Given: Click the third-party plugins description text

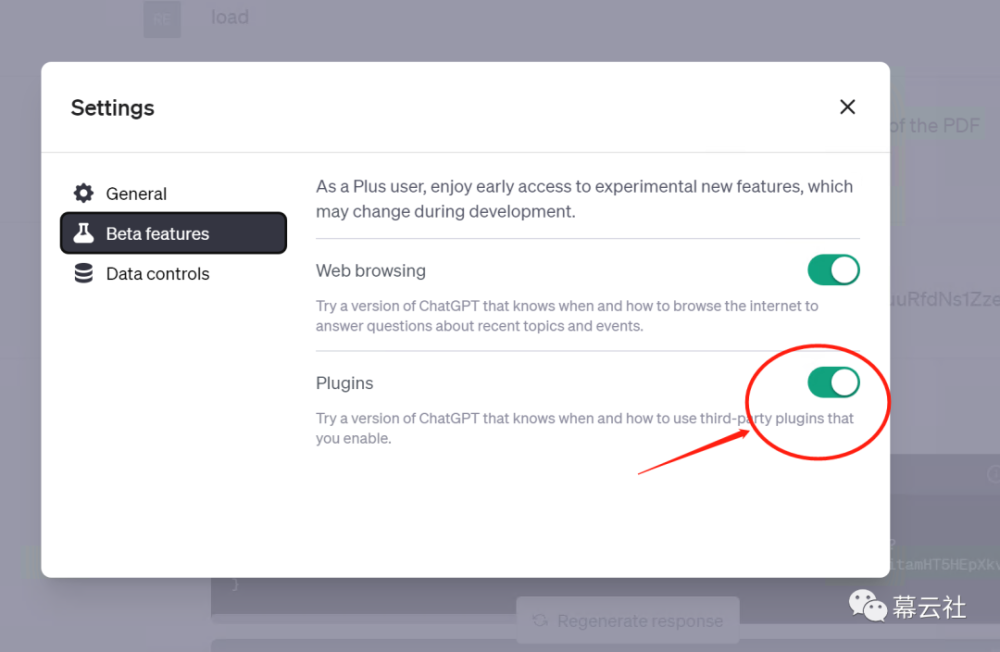Looking at the screenshot, I should 584,428.
